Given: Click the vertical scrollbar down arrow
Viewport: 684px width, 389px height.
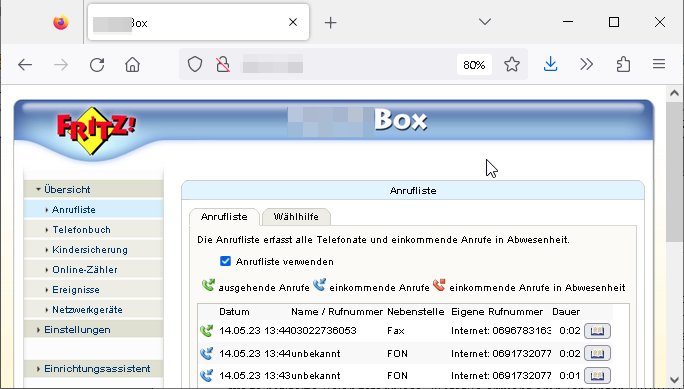Looking at the screenshot, I should coord(674,380).
